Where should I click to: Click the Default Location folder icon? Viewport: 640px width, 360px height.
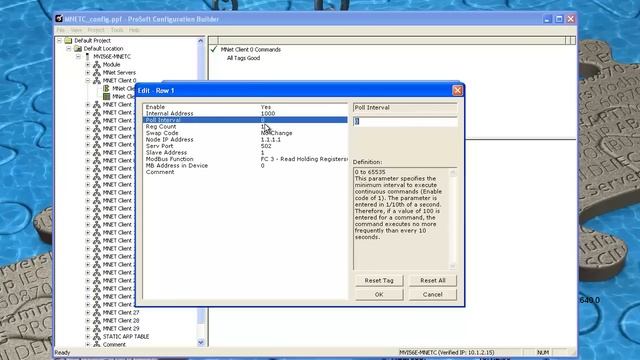click(x=78, y=49)
